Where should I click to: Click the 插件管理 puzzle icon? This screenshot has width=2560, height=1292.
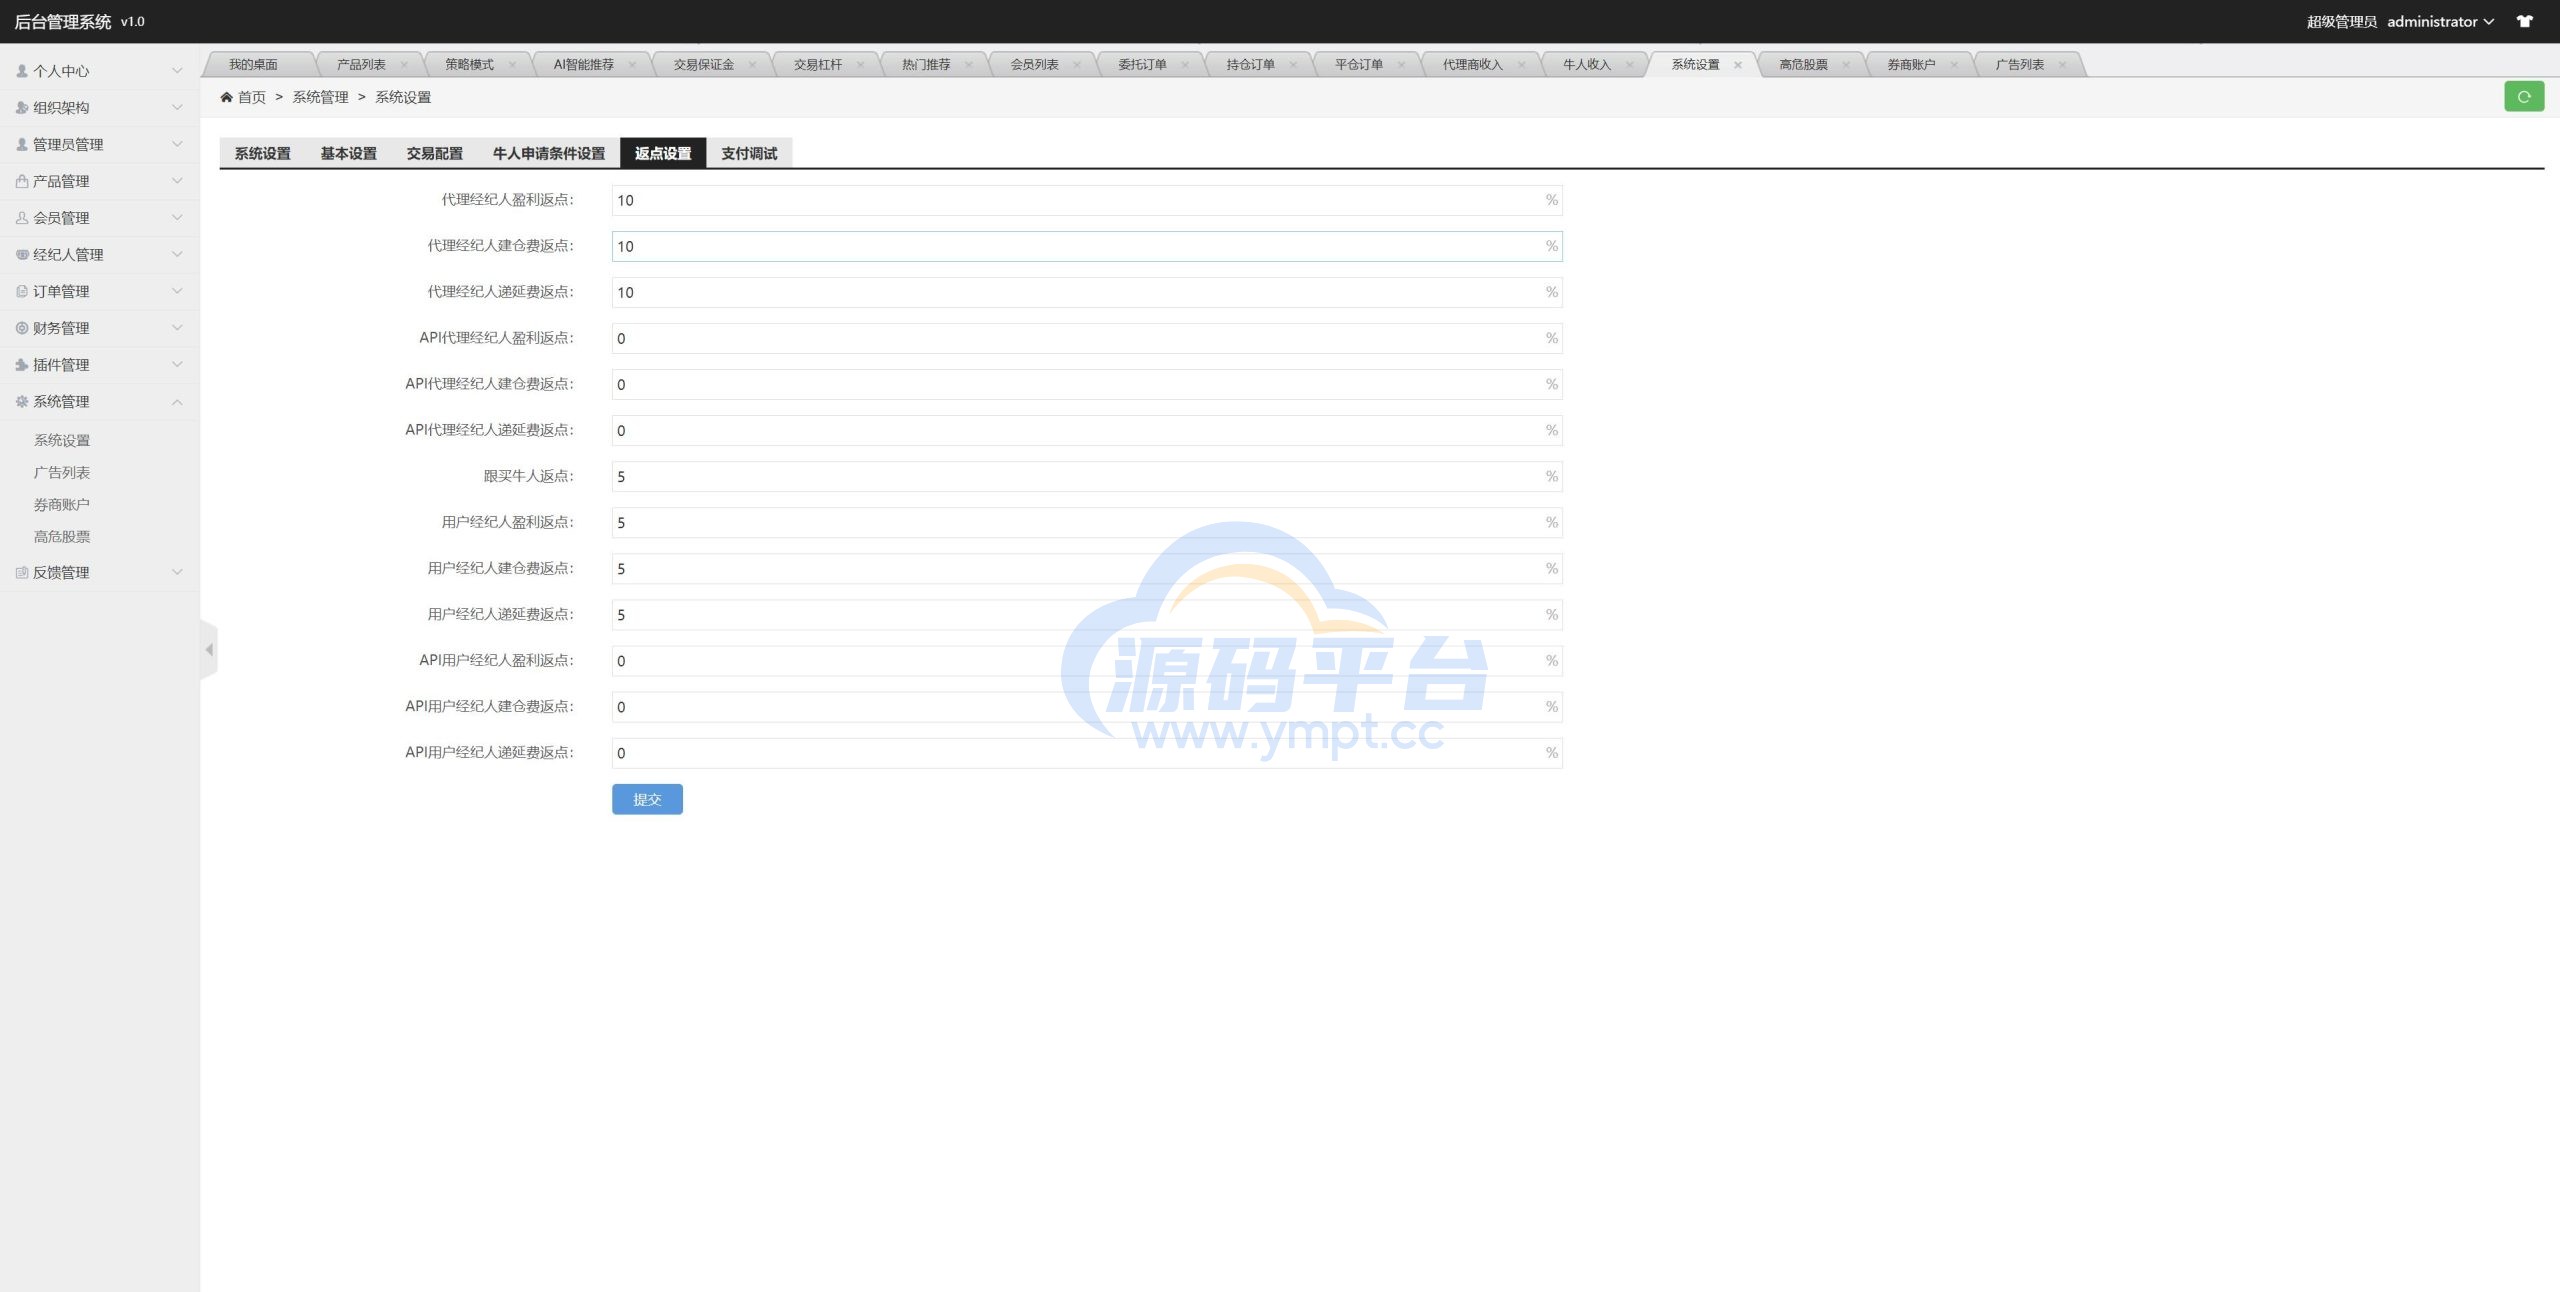point(22,365)
